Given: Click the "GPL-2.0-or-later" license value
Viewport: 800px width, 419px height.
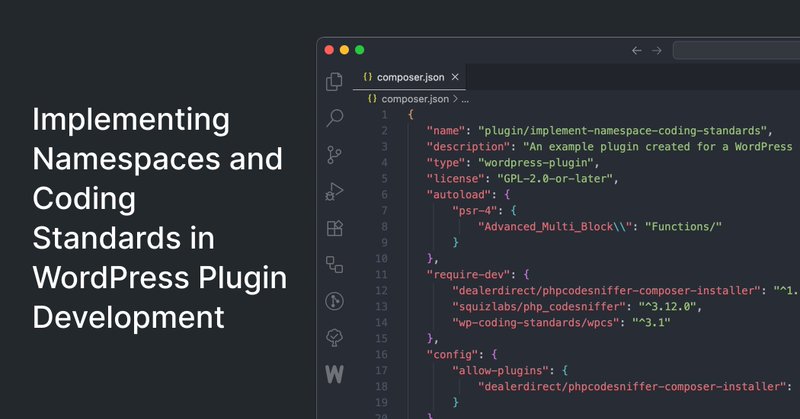Looking at the screenshot, I should pyautogui.click(x=555, y=179).
